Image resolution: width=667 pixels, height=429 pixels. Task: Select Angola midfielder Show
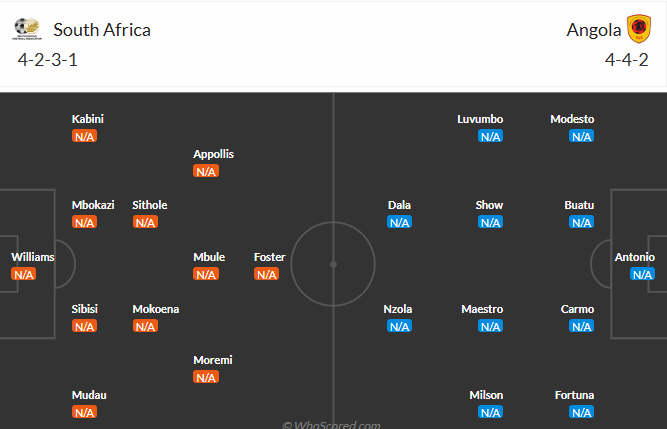click(x=489, y=205)
